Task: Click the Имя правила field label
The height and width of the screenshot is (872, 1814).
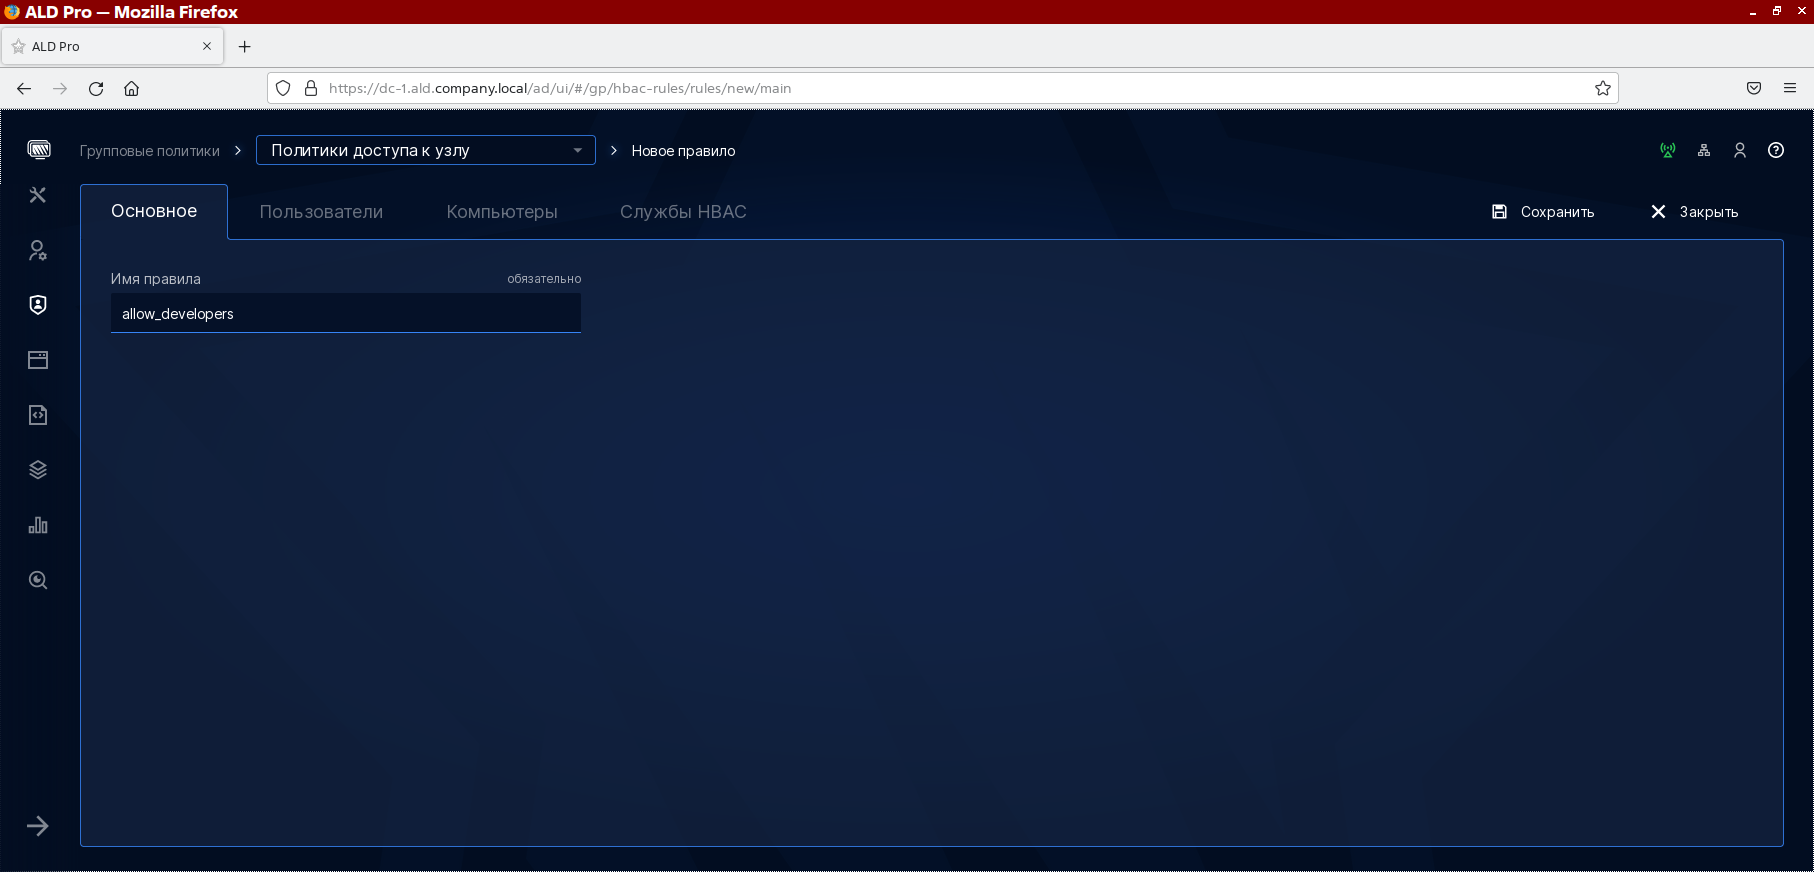Action: tap(156, 279)
